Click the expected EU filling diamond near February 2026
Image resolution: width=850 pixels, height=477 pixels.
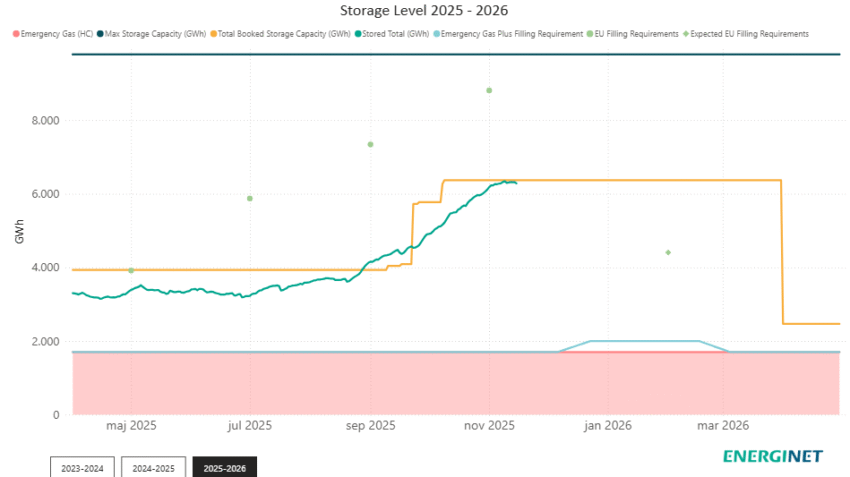(x=668, y=252)
